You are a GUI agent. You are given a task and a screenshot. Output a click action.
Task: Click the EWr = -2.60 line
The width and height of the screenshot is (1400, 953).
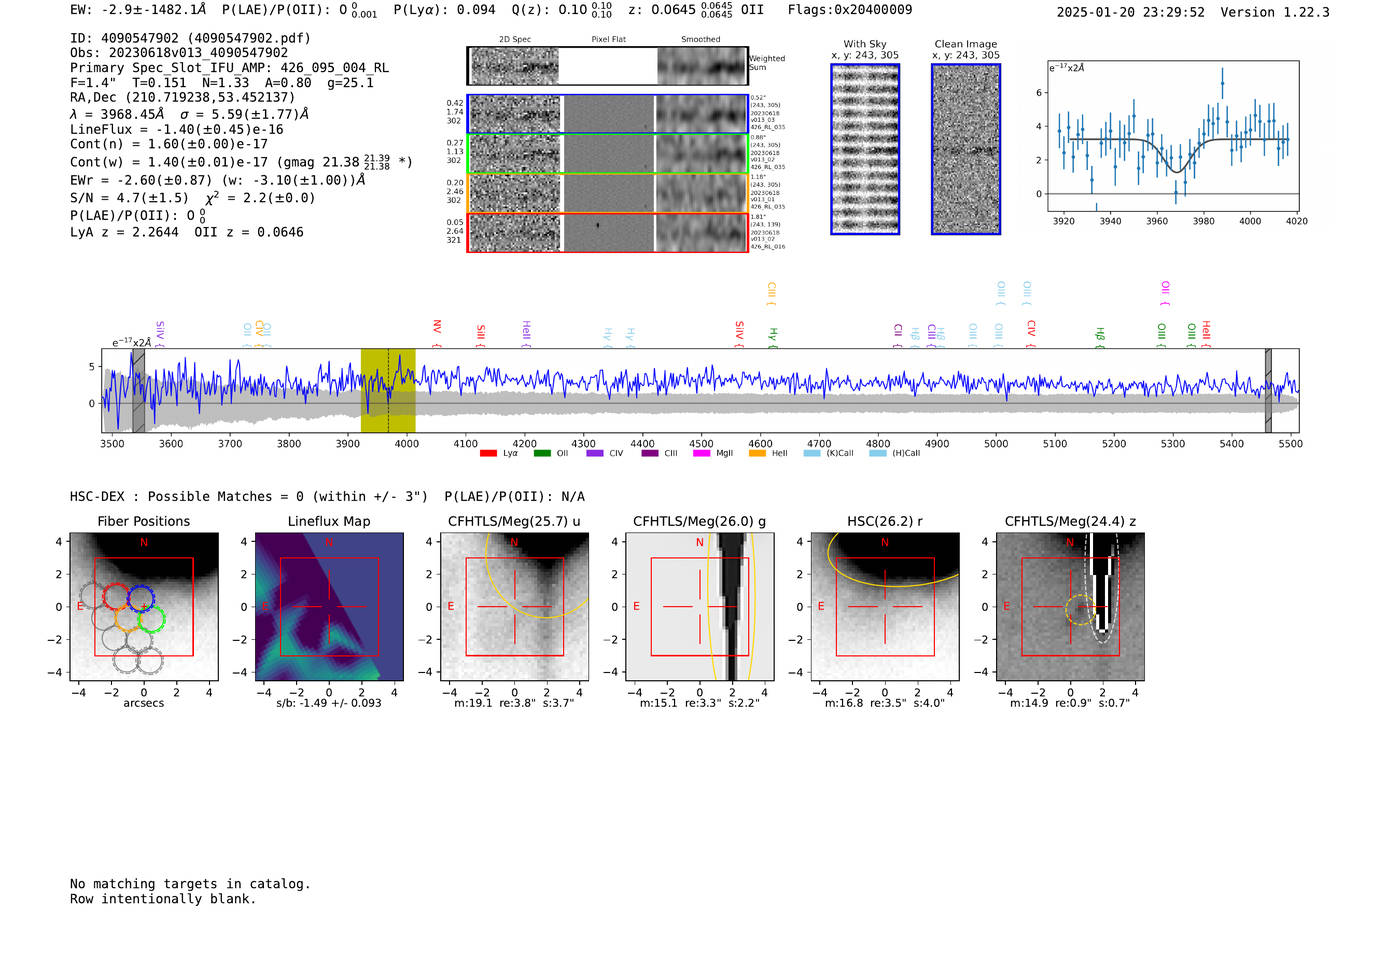217,180
